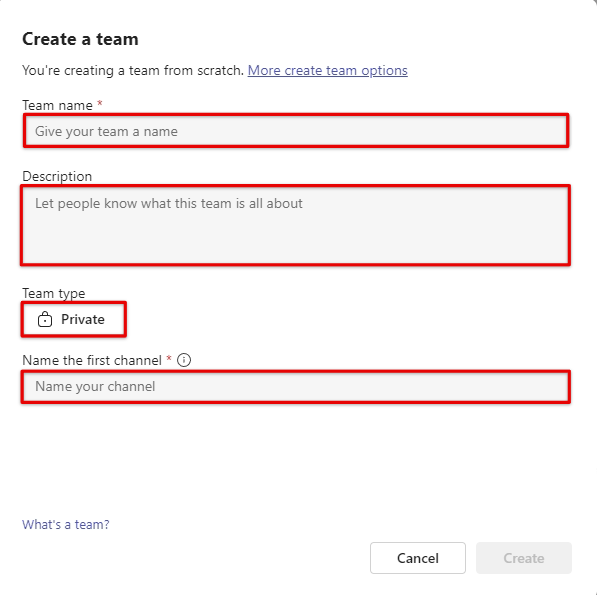This screenshot has width=597, height=595.
Task: Click the Team name field label
Action: click(x=57, y=105)
